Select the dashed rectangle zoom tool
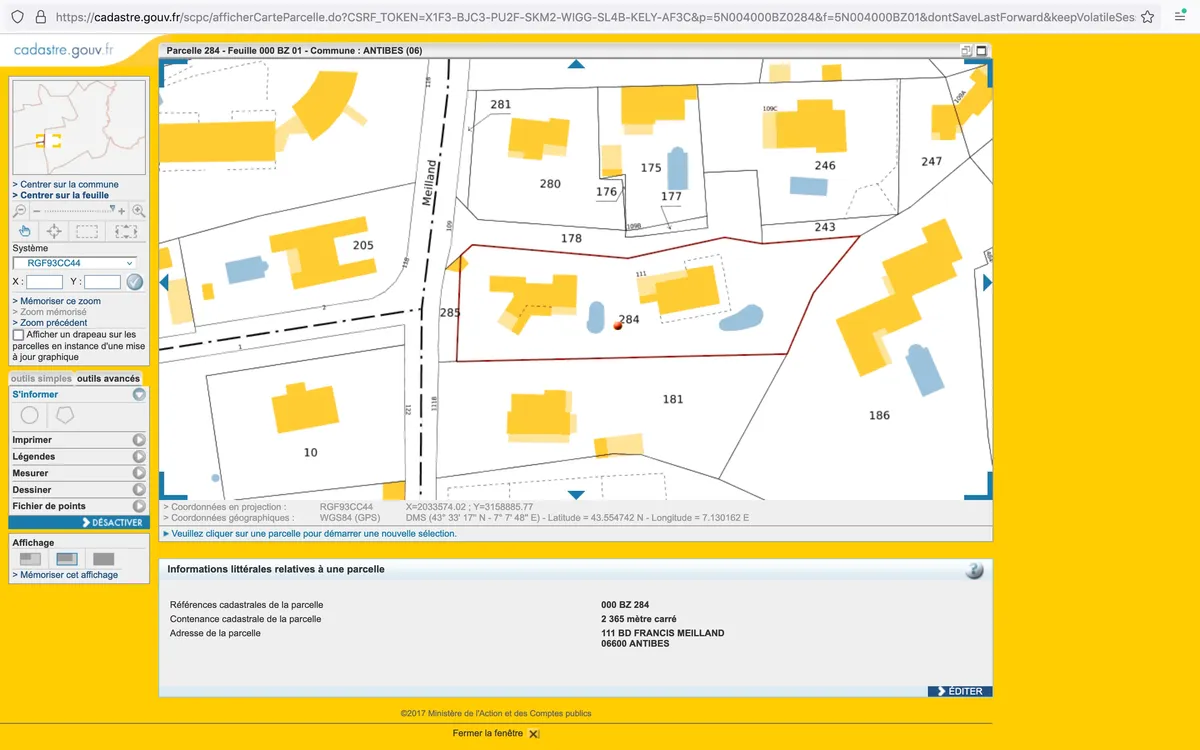This screenshot has height=750, width=1200. point(87,231)
